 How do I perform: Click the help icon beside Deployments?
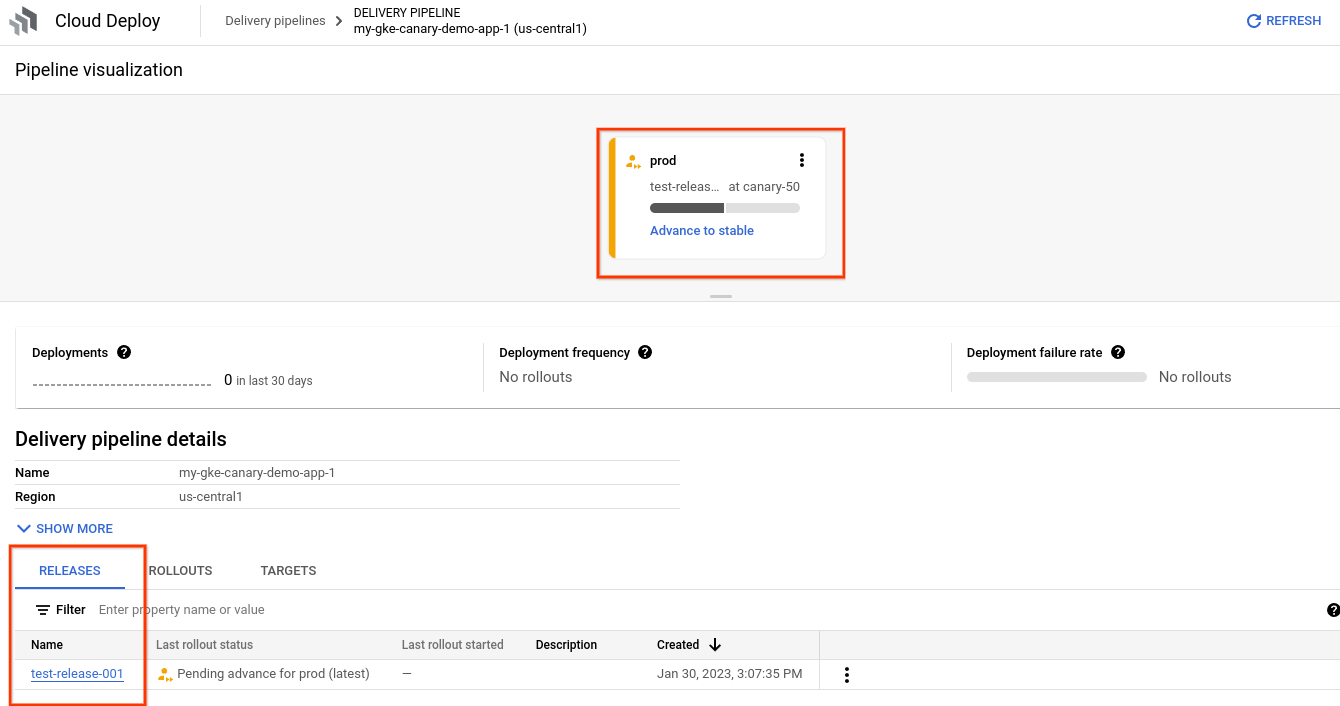123,352
